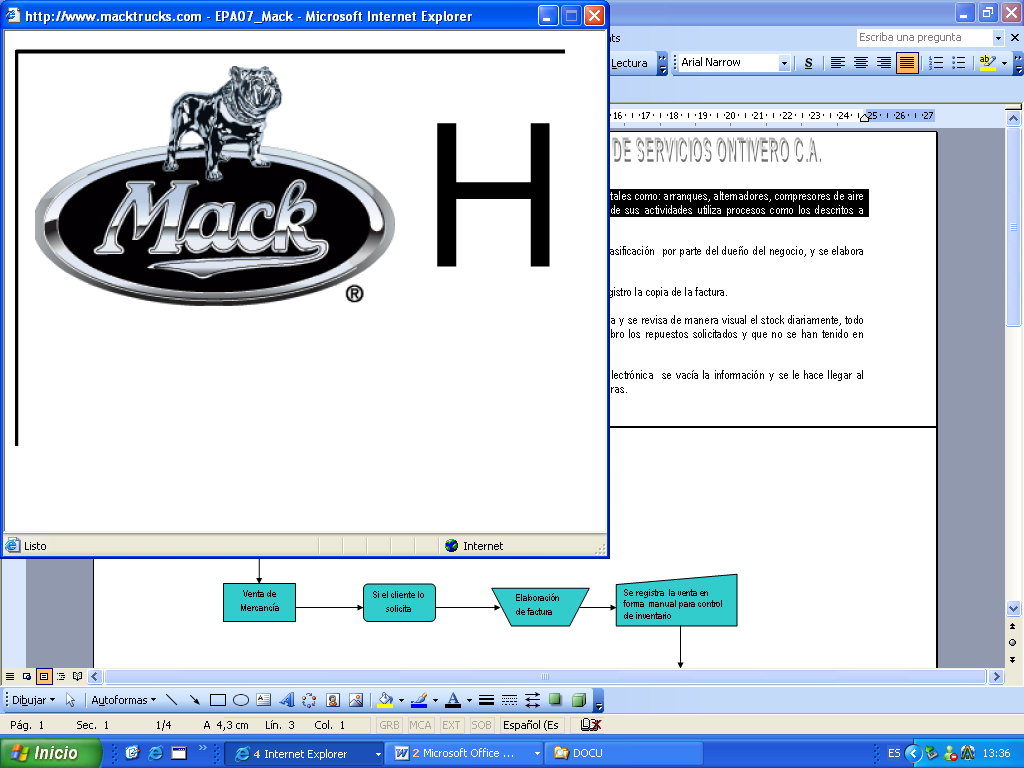Align text right in Word toolbar
The width and height of the screenshot is (1024, 768).
[x=884, y=63]
